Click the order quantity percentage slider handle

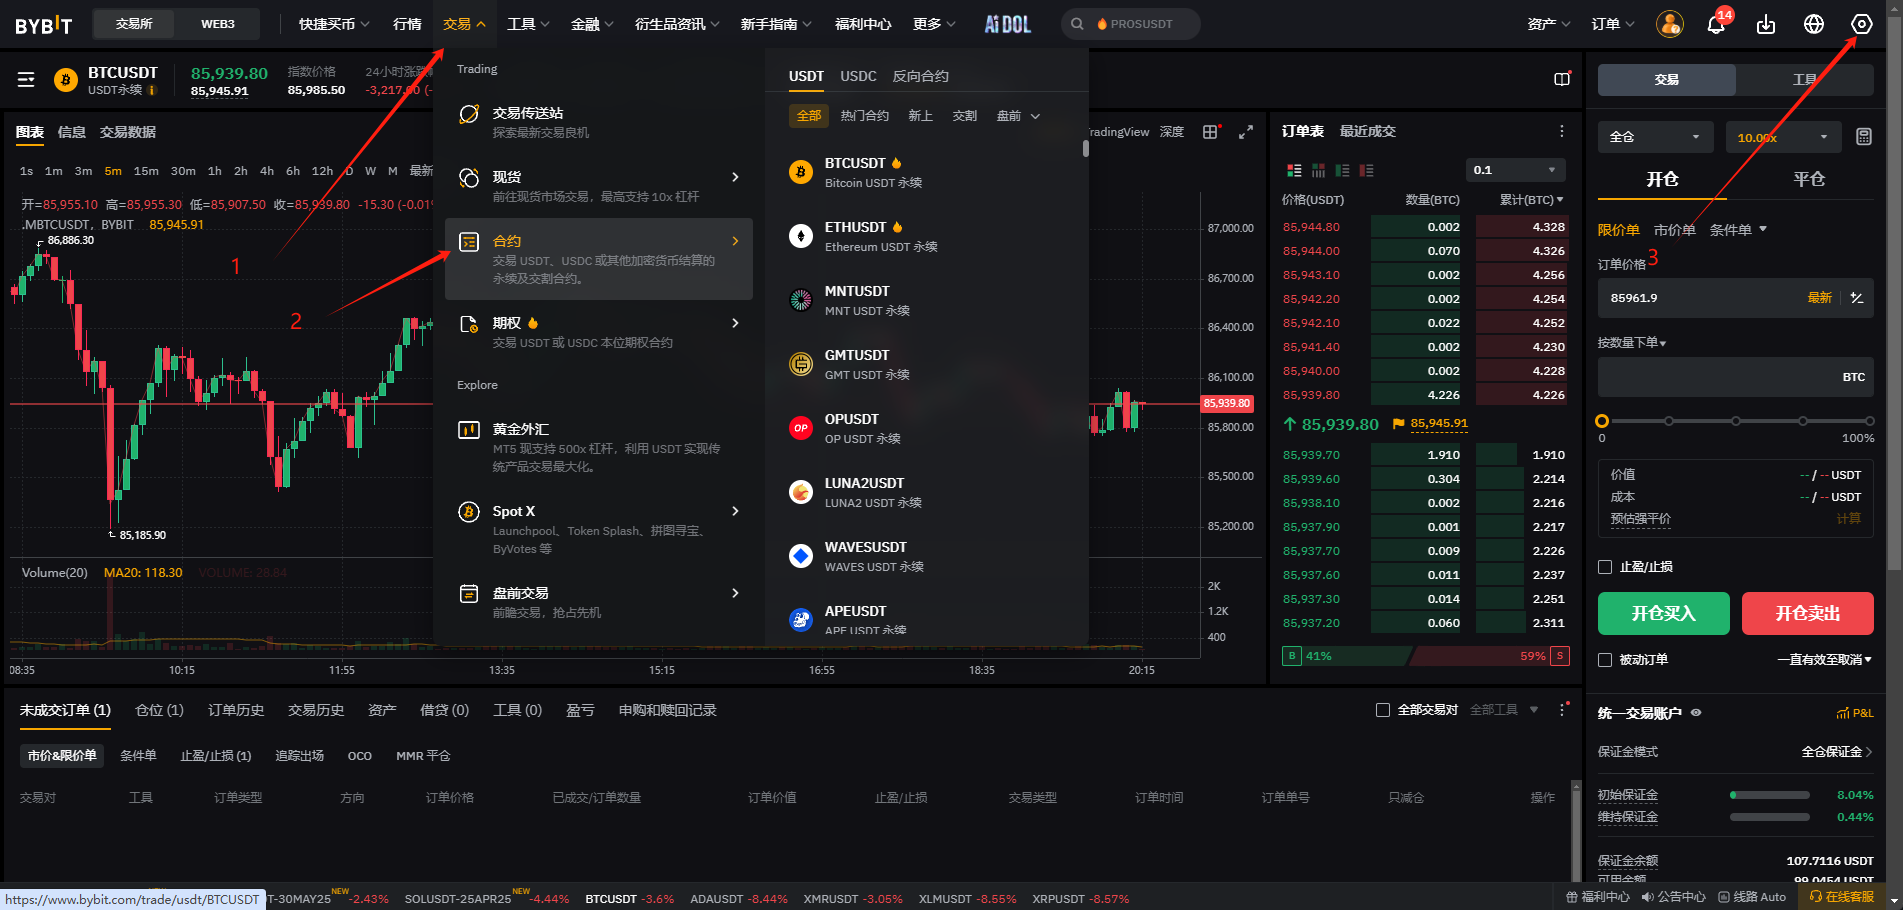1602,421
